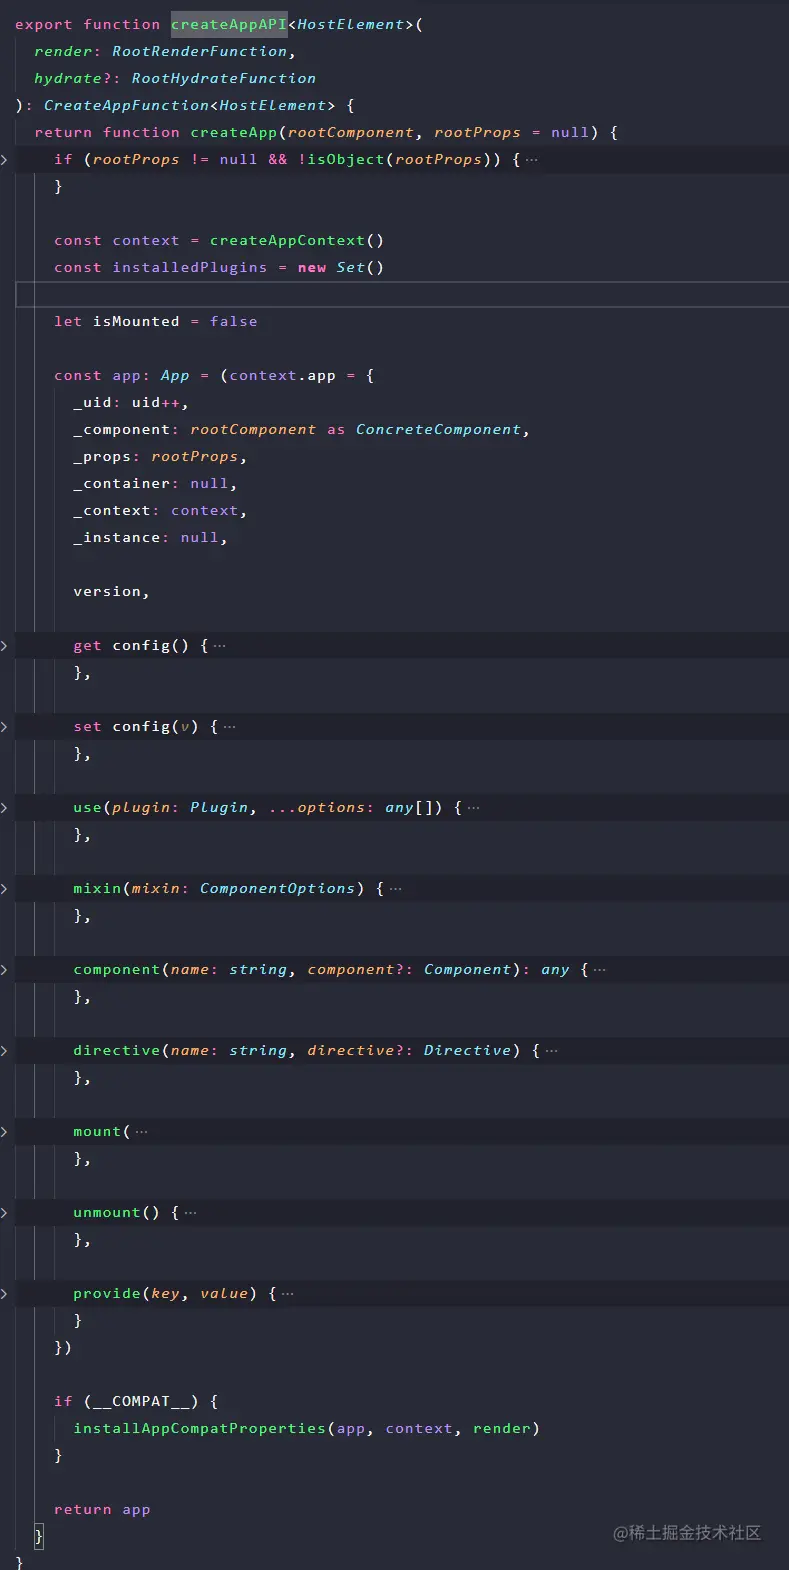Click the _props property

click(102, 456)
